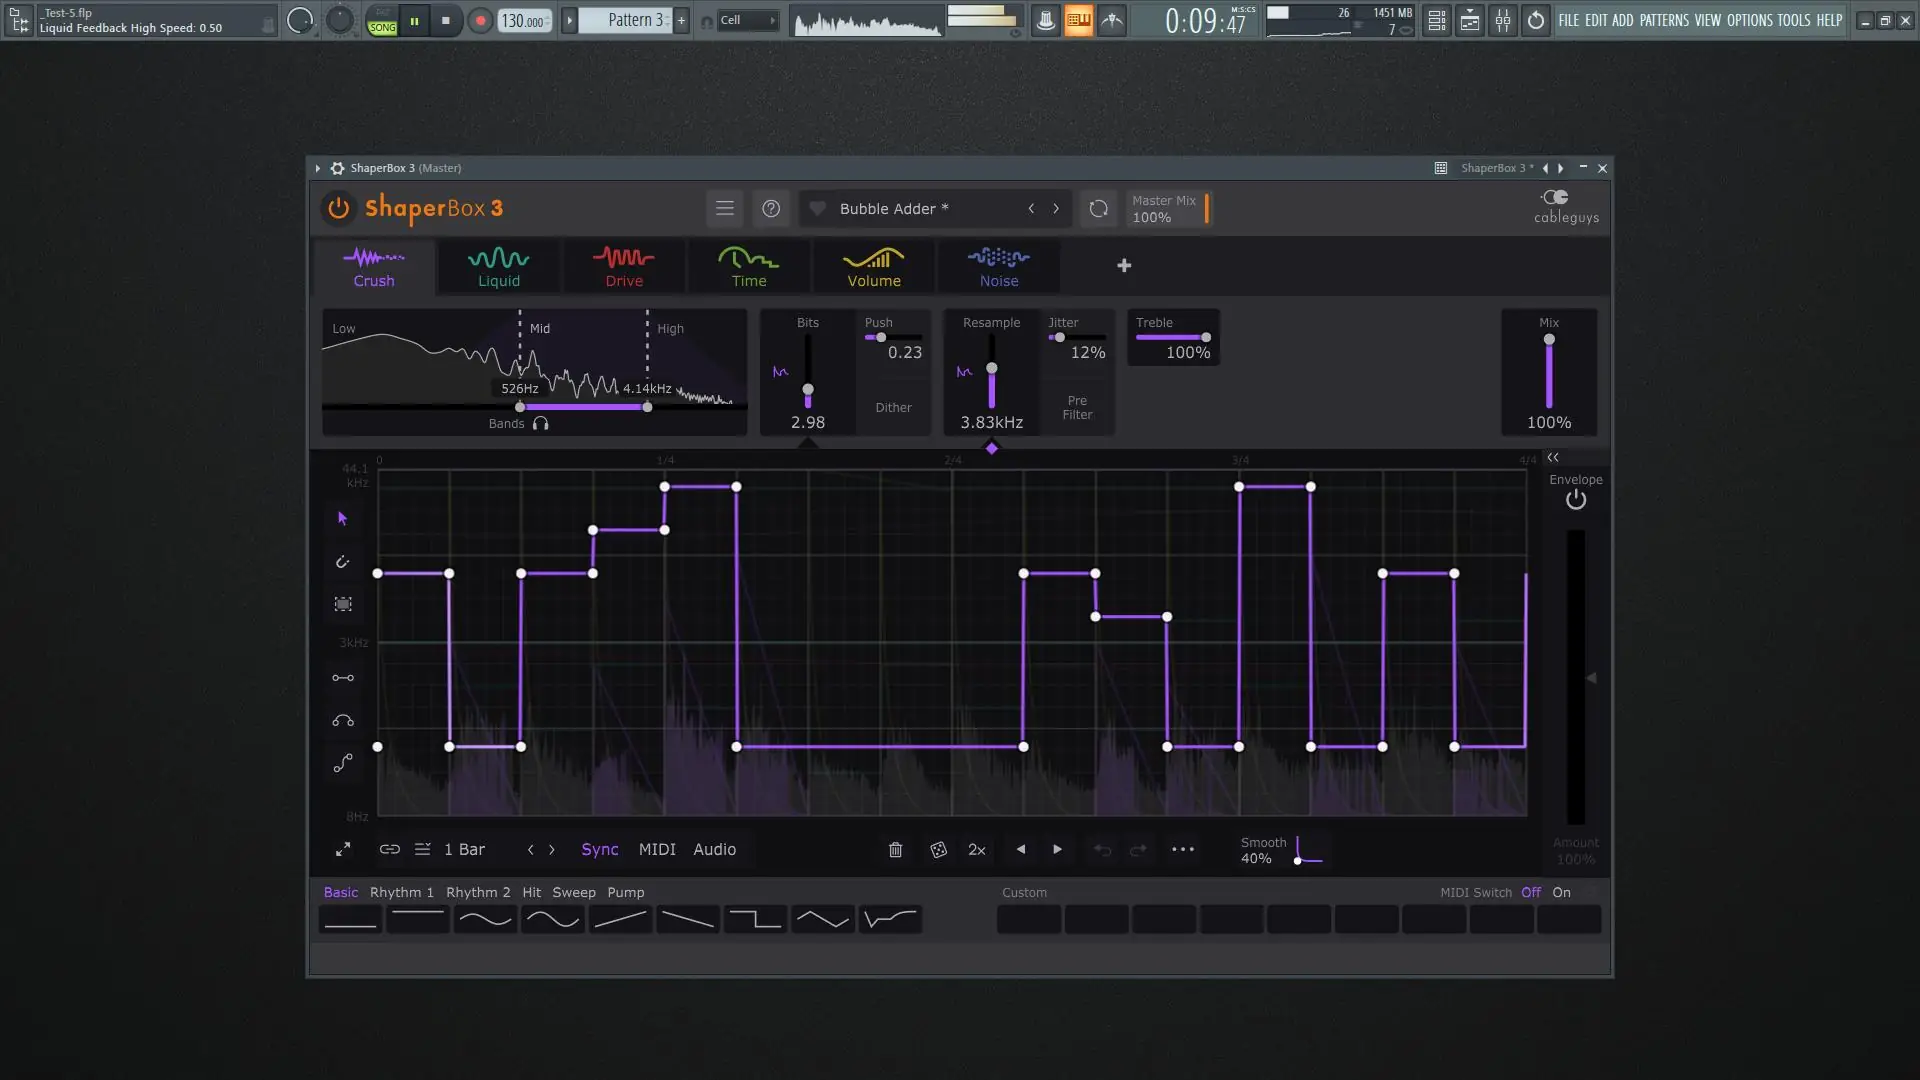The image size is (1920, 1080).
Task: Select the MIDI trigger mode
Action: click(x=657, y=849)
